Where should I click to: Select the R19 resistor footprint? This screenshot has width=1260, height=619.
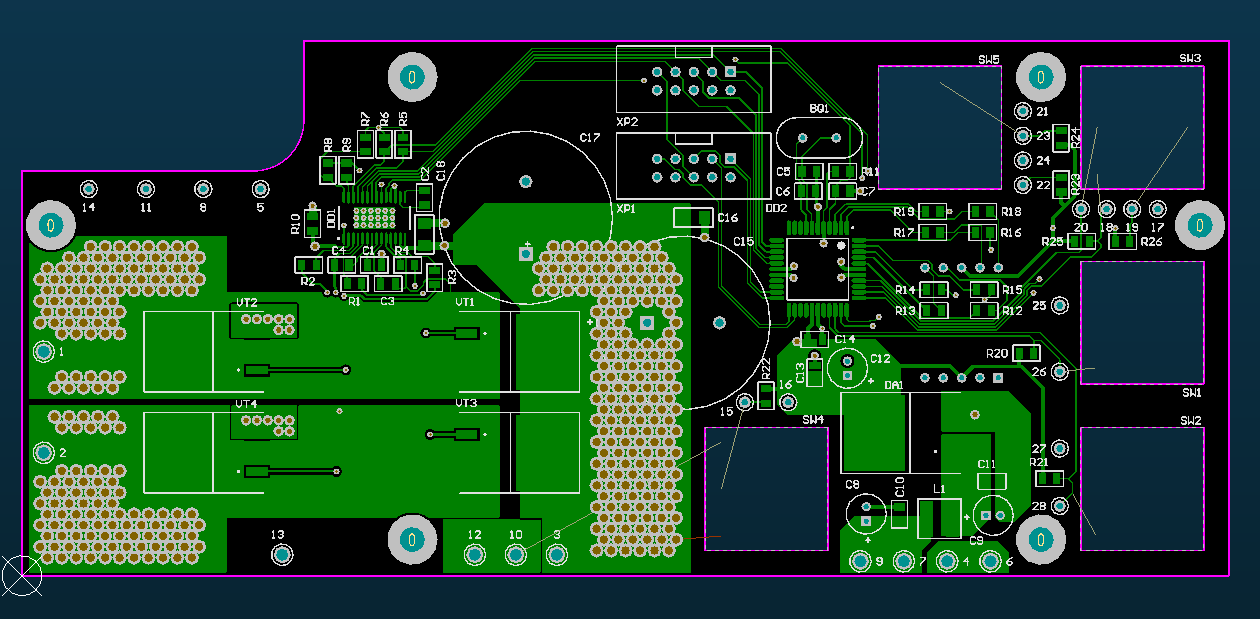[x=933, y=211]
